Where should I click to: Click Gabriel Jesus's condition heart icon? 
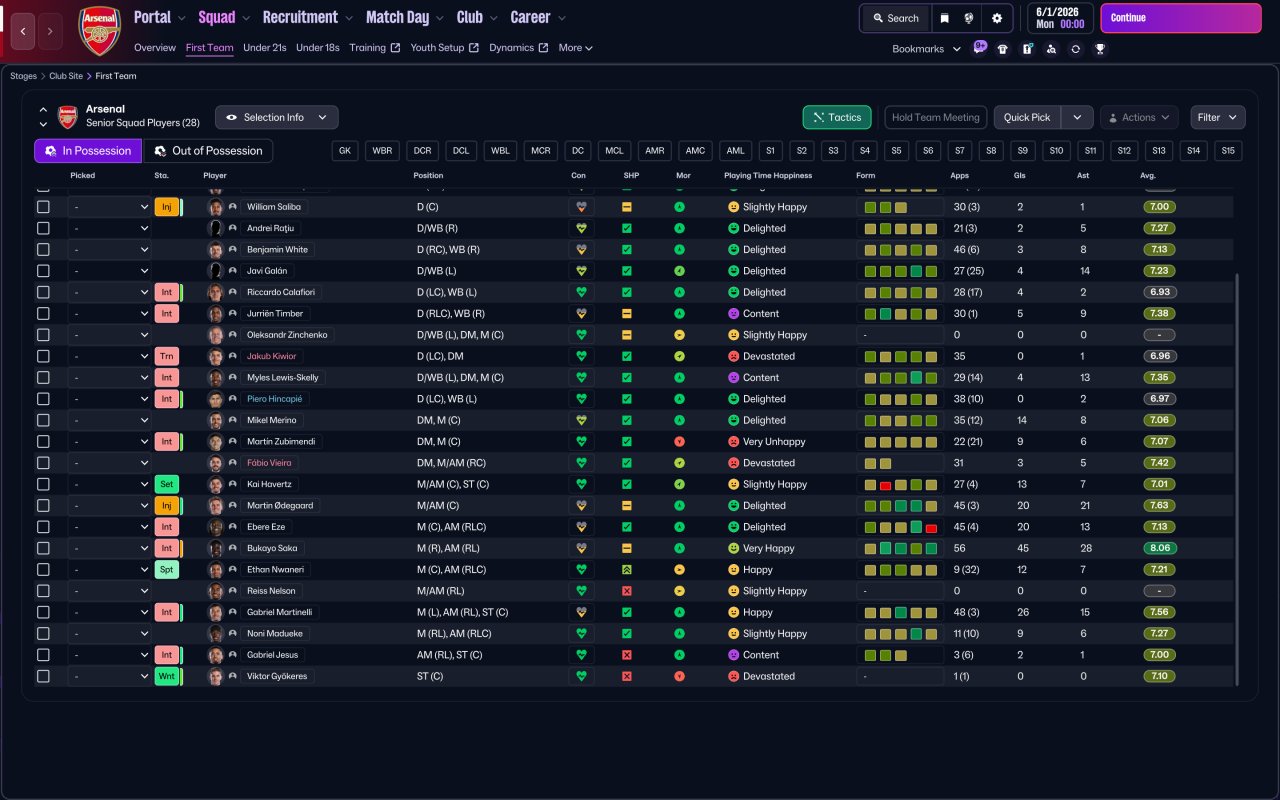tap(581, 655)
